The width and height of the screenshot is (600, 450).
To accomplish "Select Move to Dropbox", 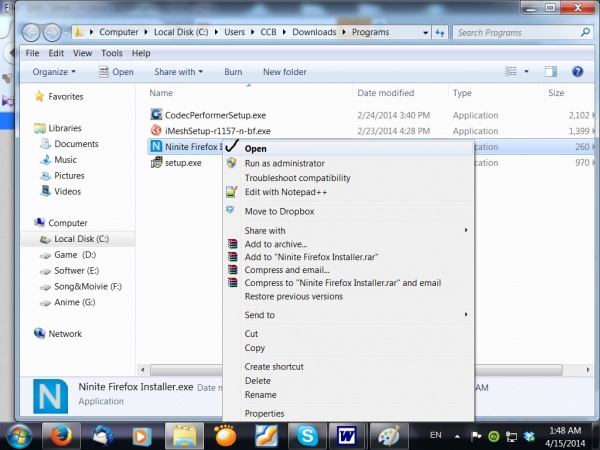I will (348, 211).
